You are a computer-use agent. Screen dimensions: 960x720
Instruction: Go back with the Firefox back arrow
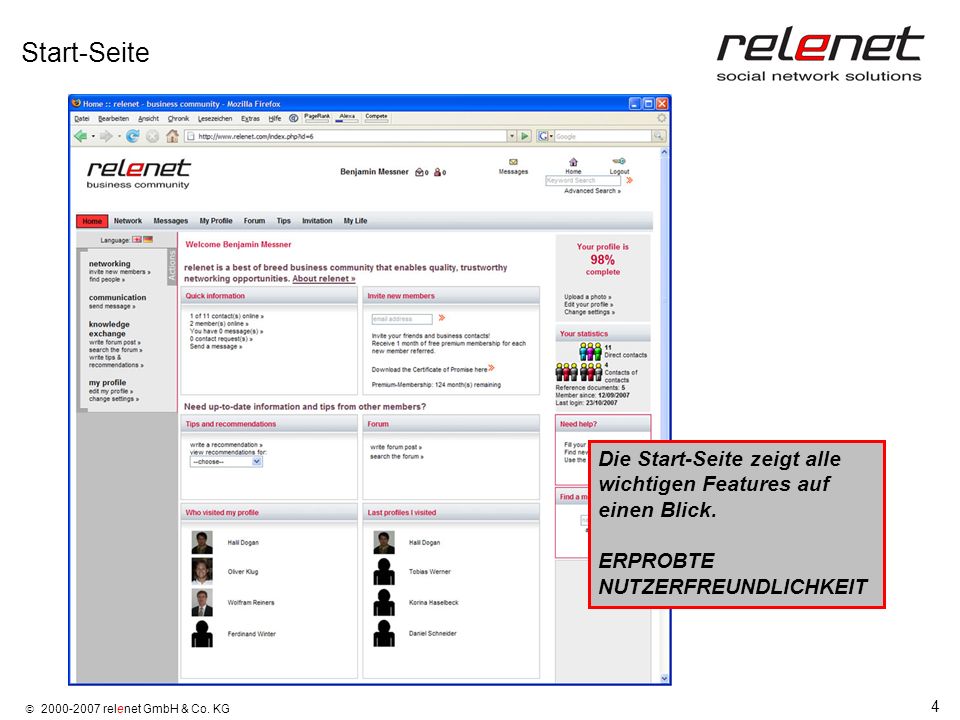80,136
